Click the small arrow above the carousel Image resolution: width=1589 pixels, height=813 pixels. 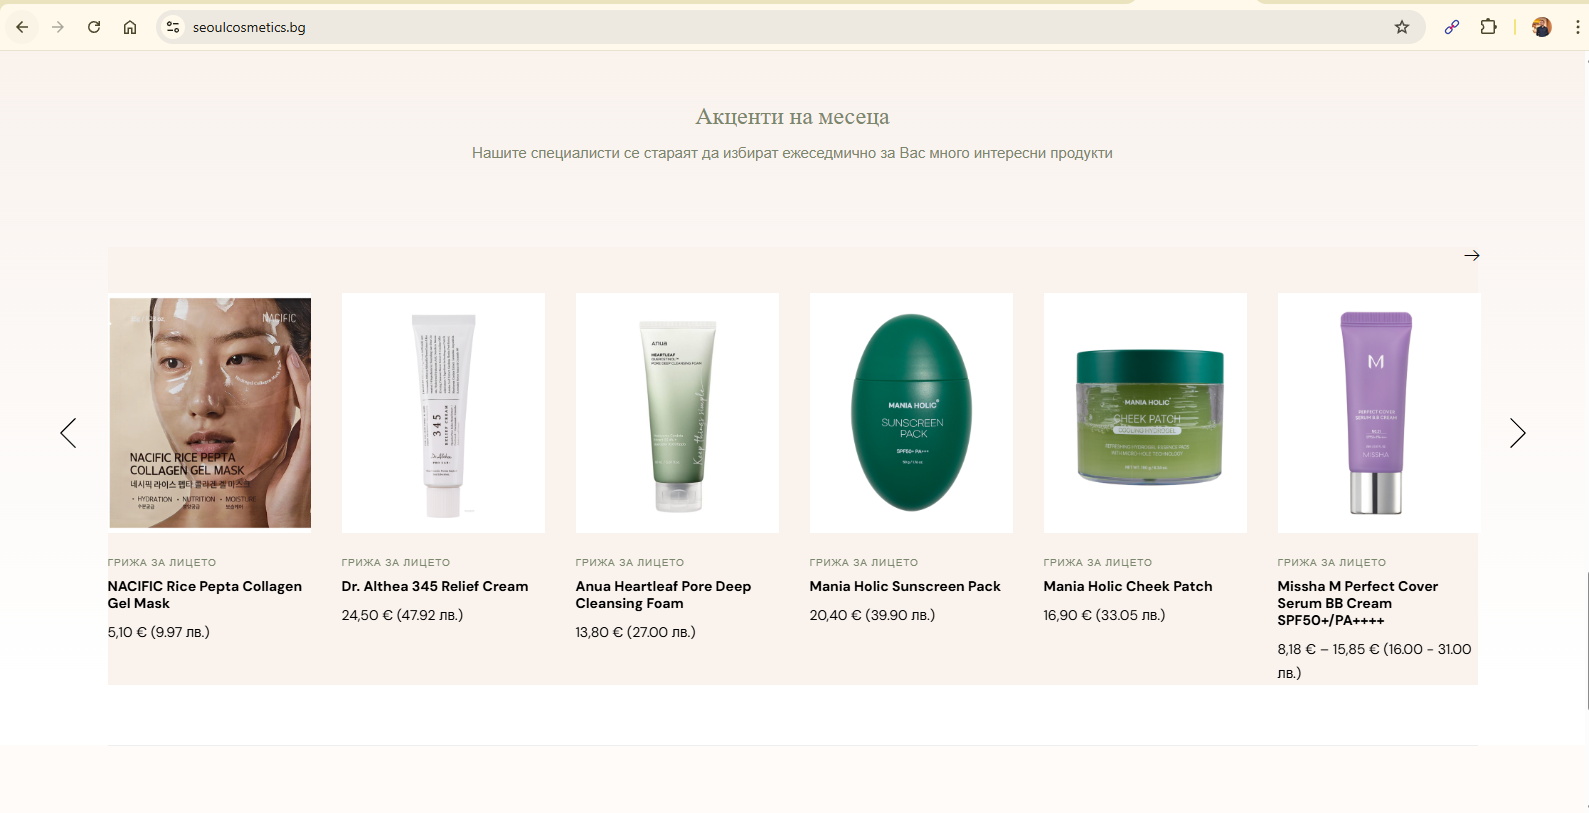[x=1472, y=255]
